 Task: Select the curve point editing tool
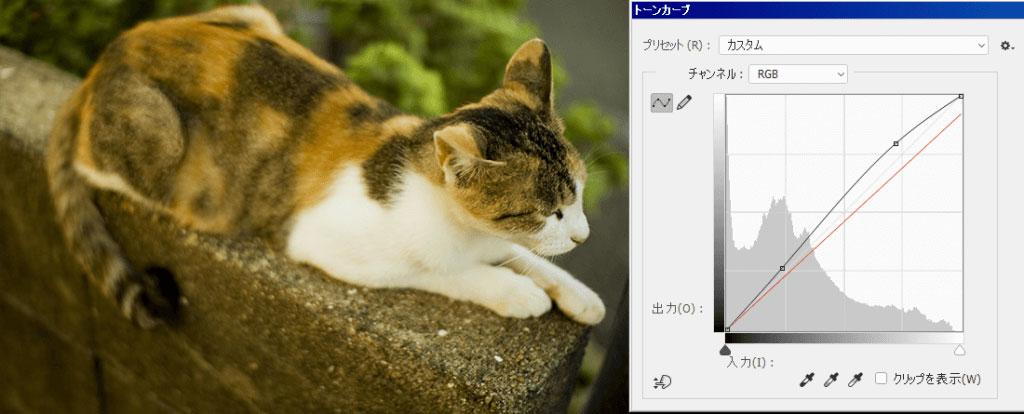[x=661, y=103]
